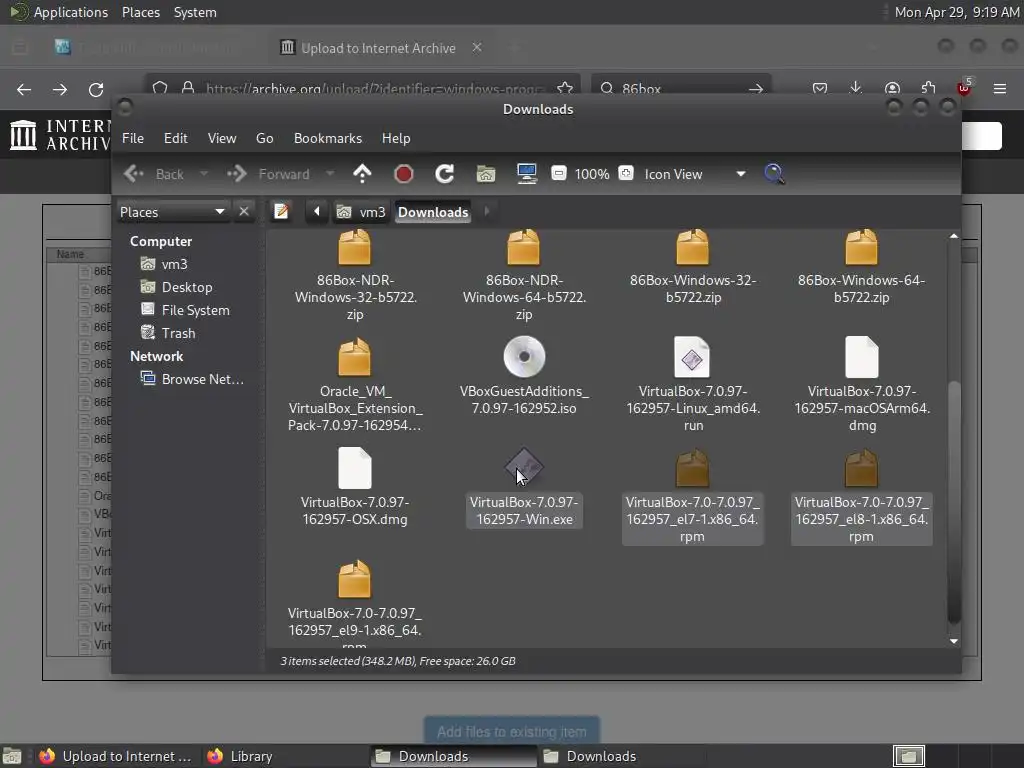The width and height of the screenshot is (1024, 768).
Task: Open the Places sidebar selector dropdown
Action: pyautogui.click(x=173, y=212)
